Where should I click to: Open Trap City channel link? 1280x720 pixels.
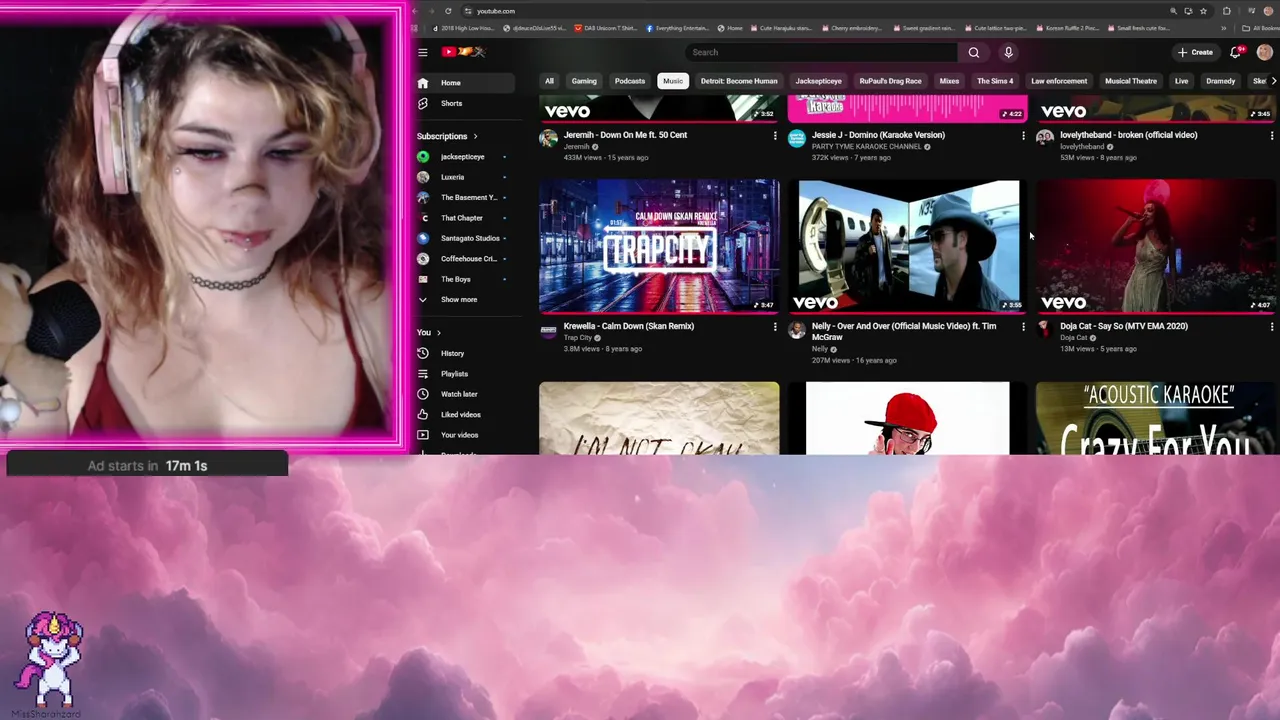[577, 338]
